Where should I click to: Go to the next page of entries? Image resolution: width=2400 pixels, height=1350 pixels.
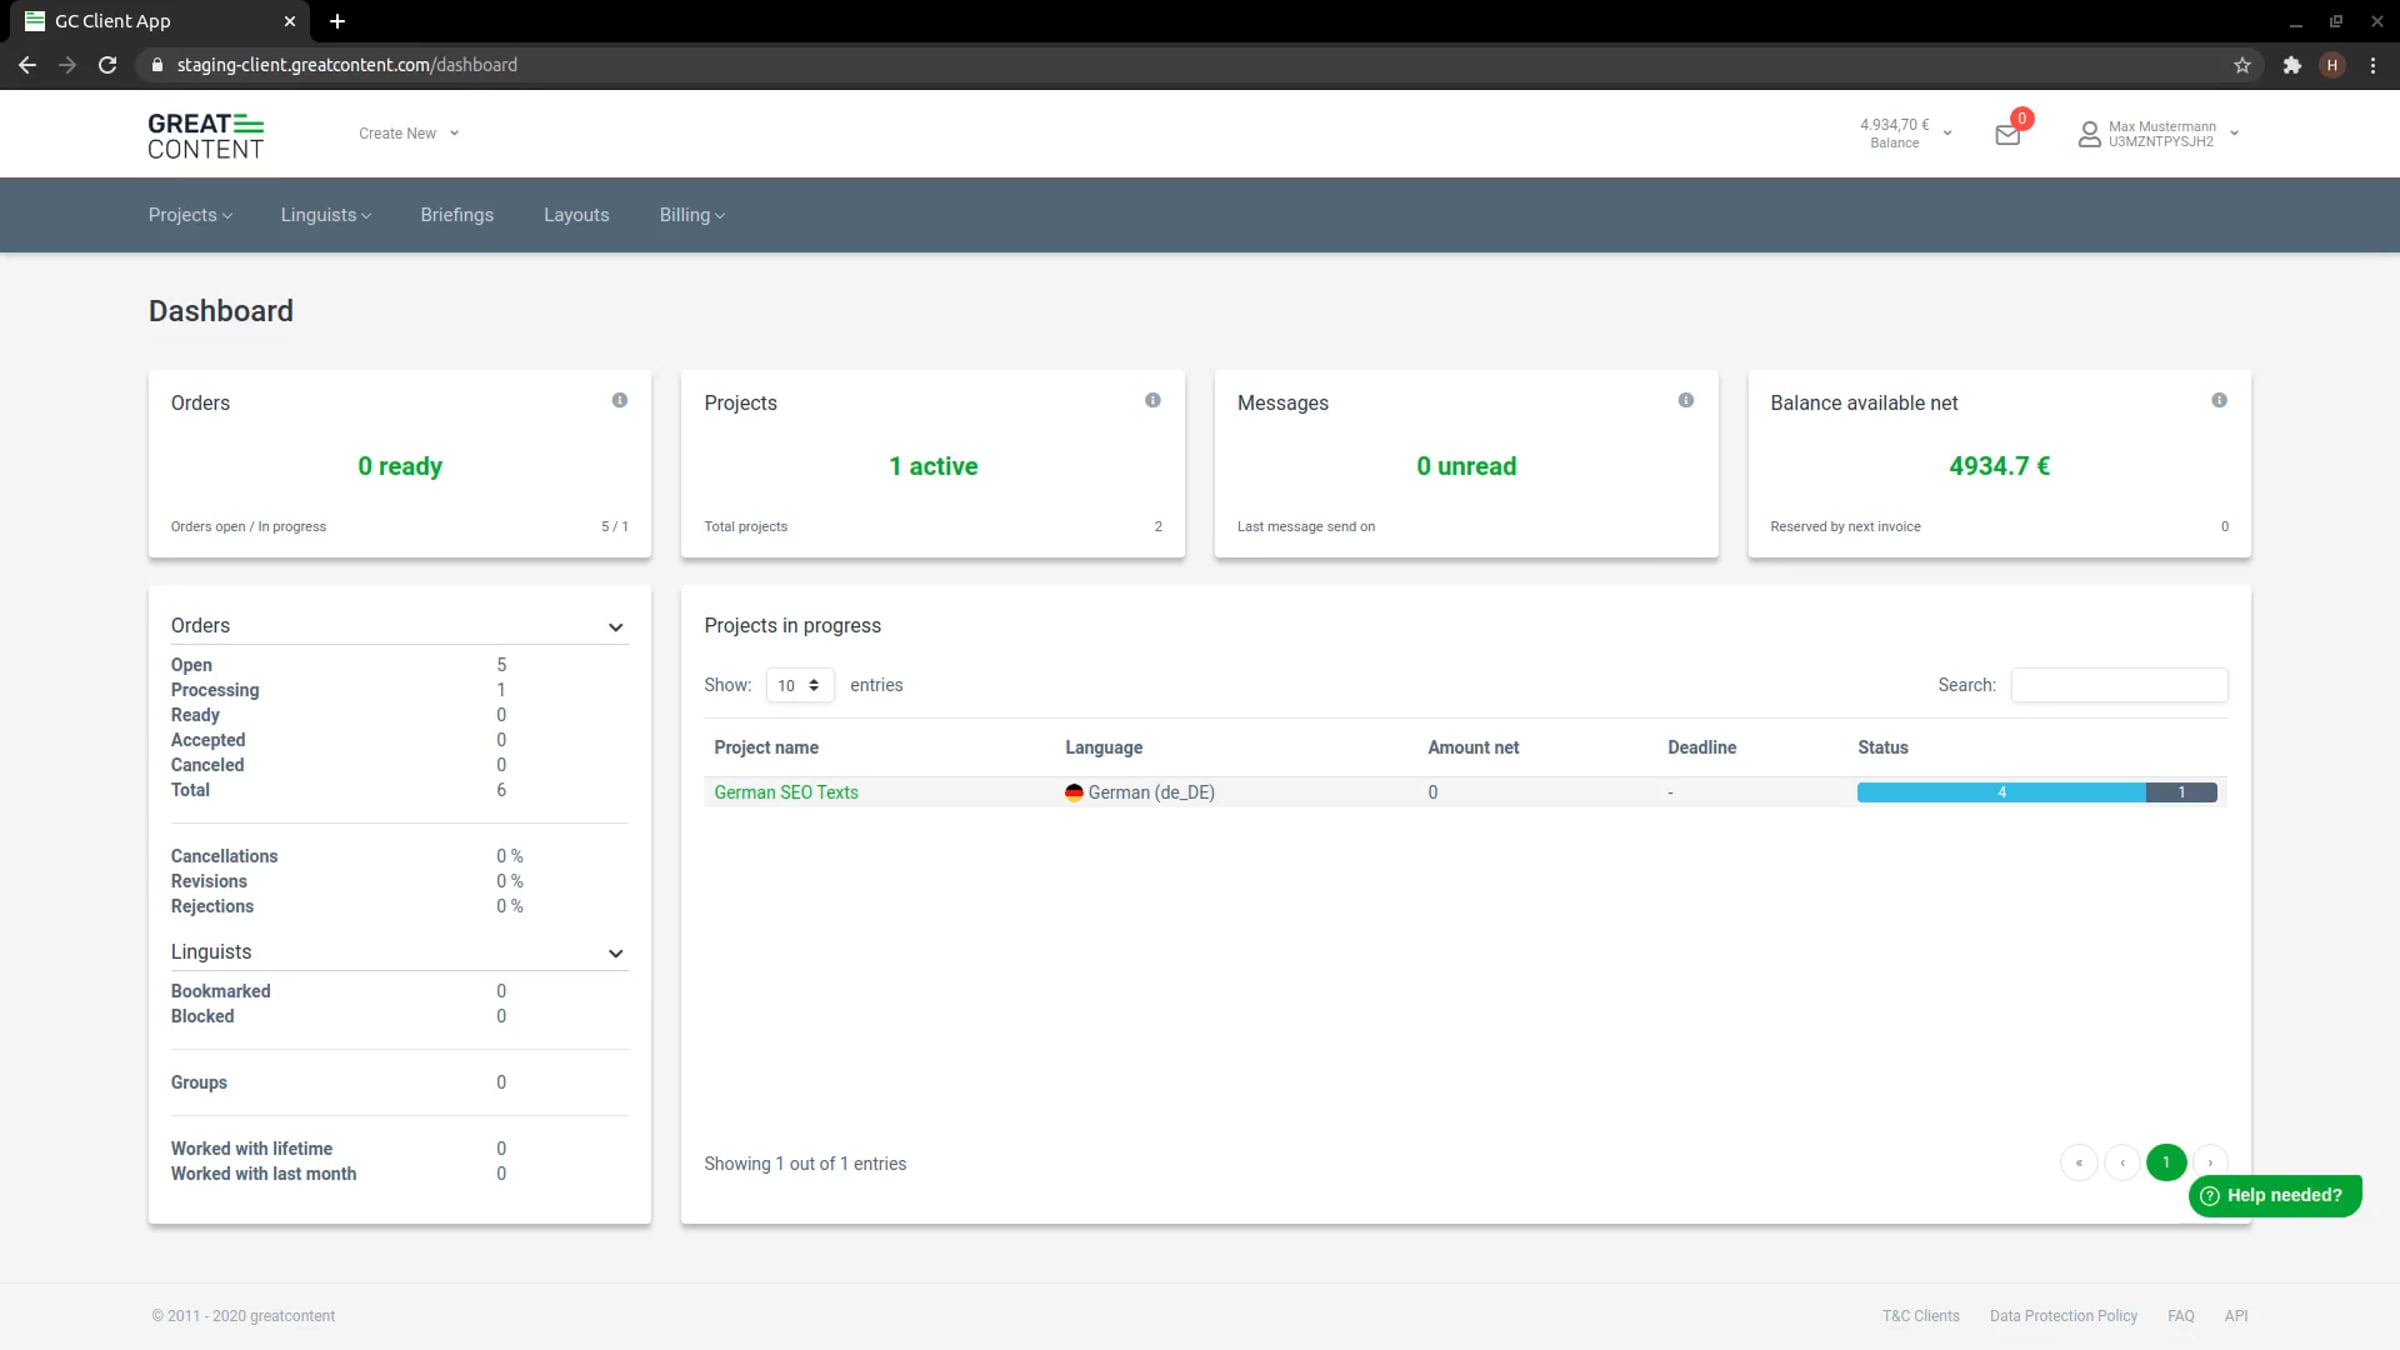2210,1162
